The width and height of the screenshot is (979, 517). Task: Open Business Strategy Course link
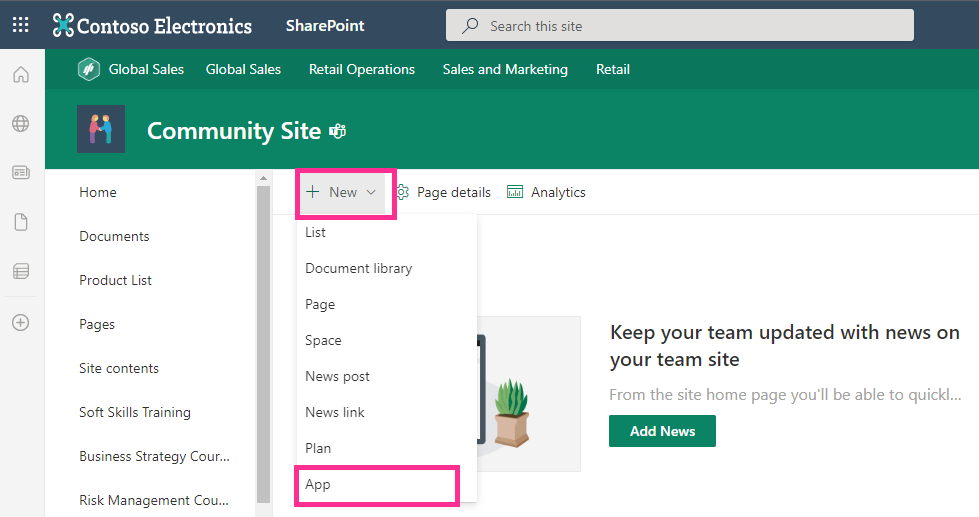click(154, 456)
